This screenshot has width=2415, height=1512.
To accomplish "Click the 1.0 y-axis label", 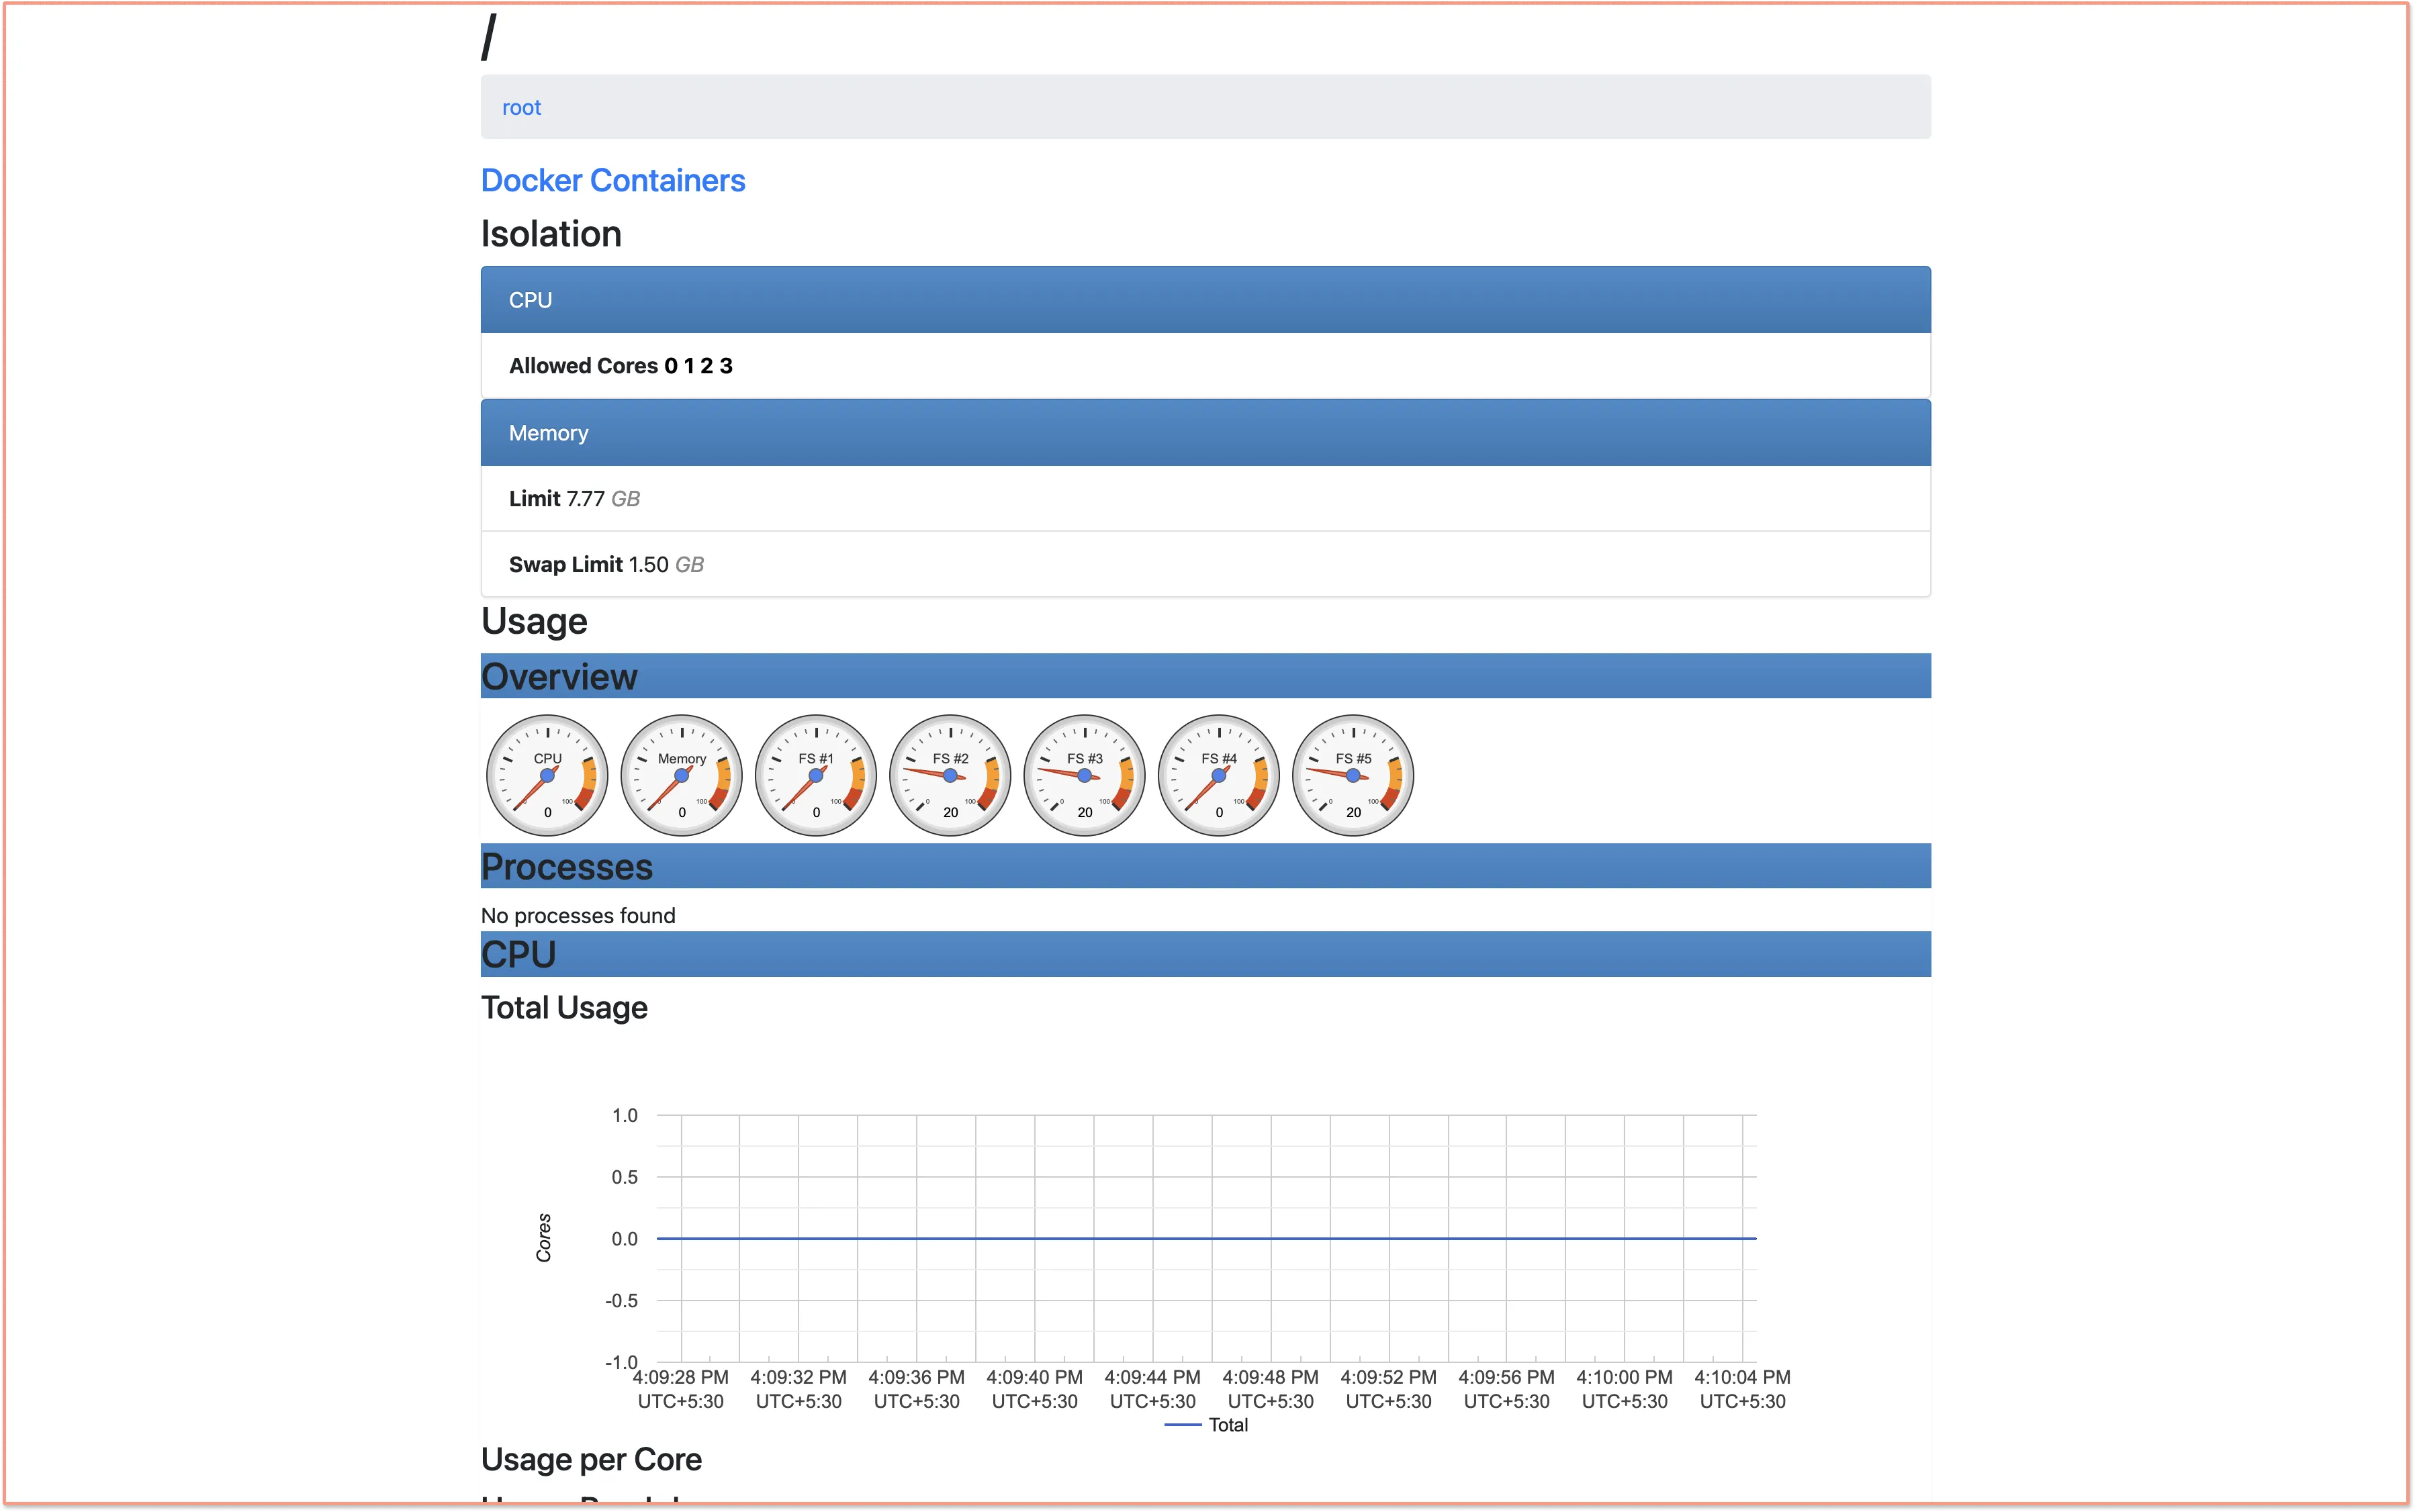I will pyautogui.click(x=624, y=1115).
